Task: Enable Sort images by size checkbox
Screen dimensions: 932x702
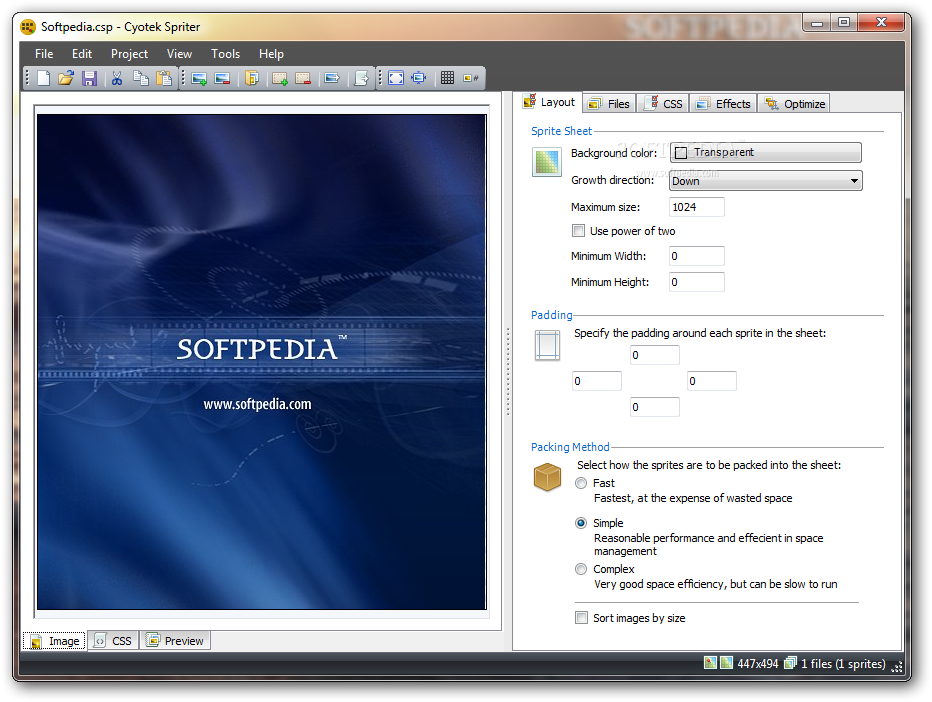Action: click(581, 618)
